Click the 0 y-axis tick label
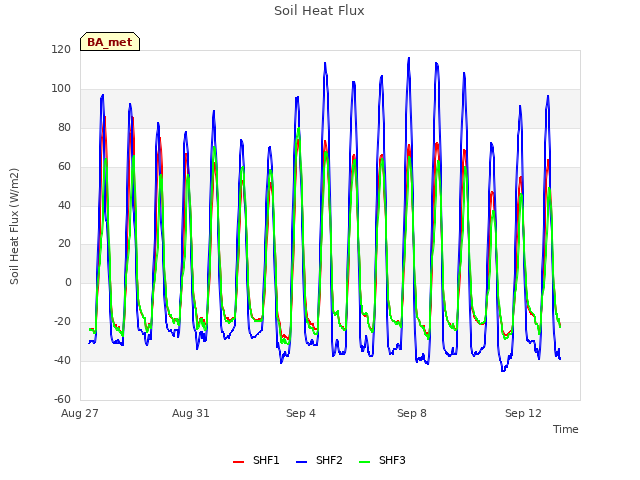The width and height of the screenshot is (640, 480). pyautogui.click(x=68, y=282)
